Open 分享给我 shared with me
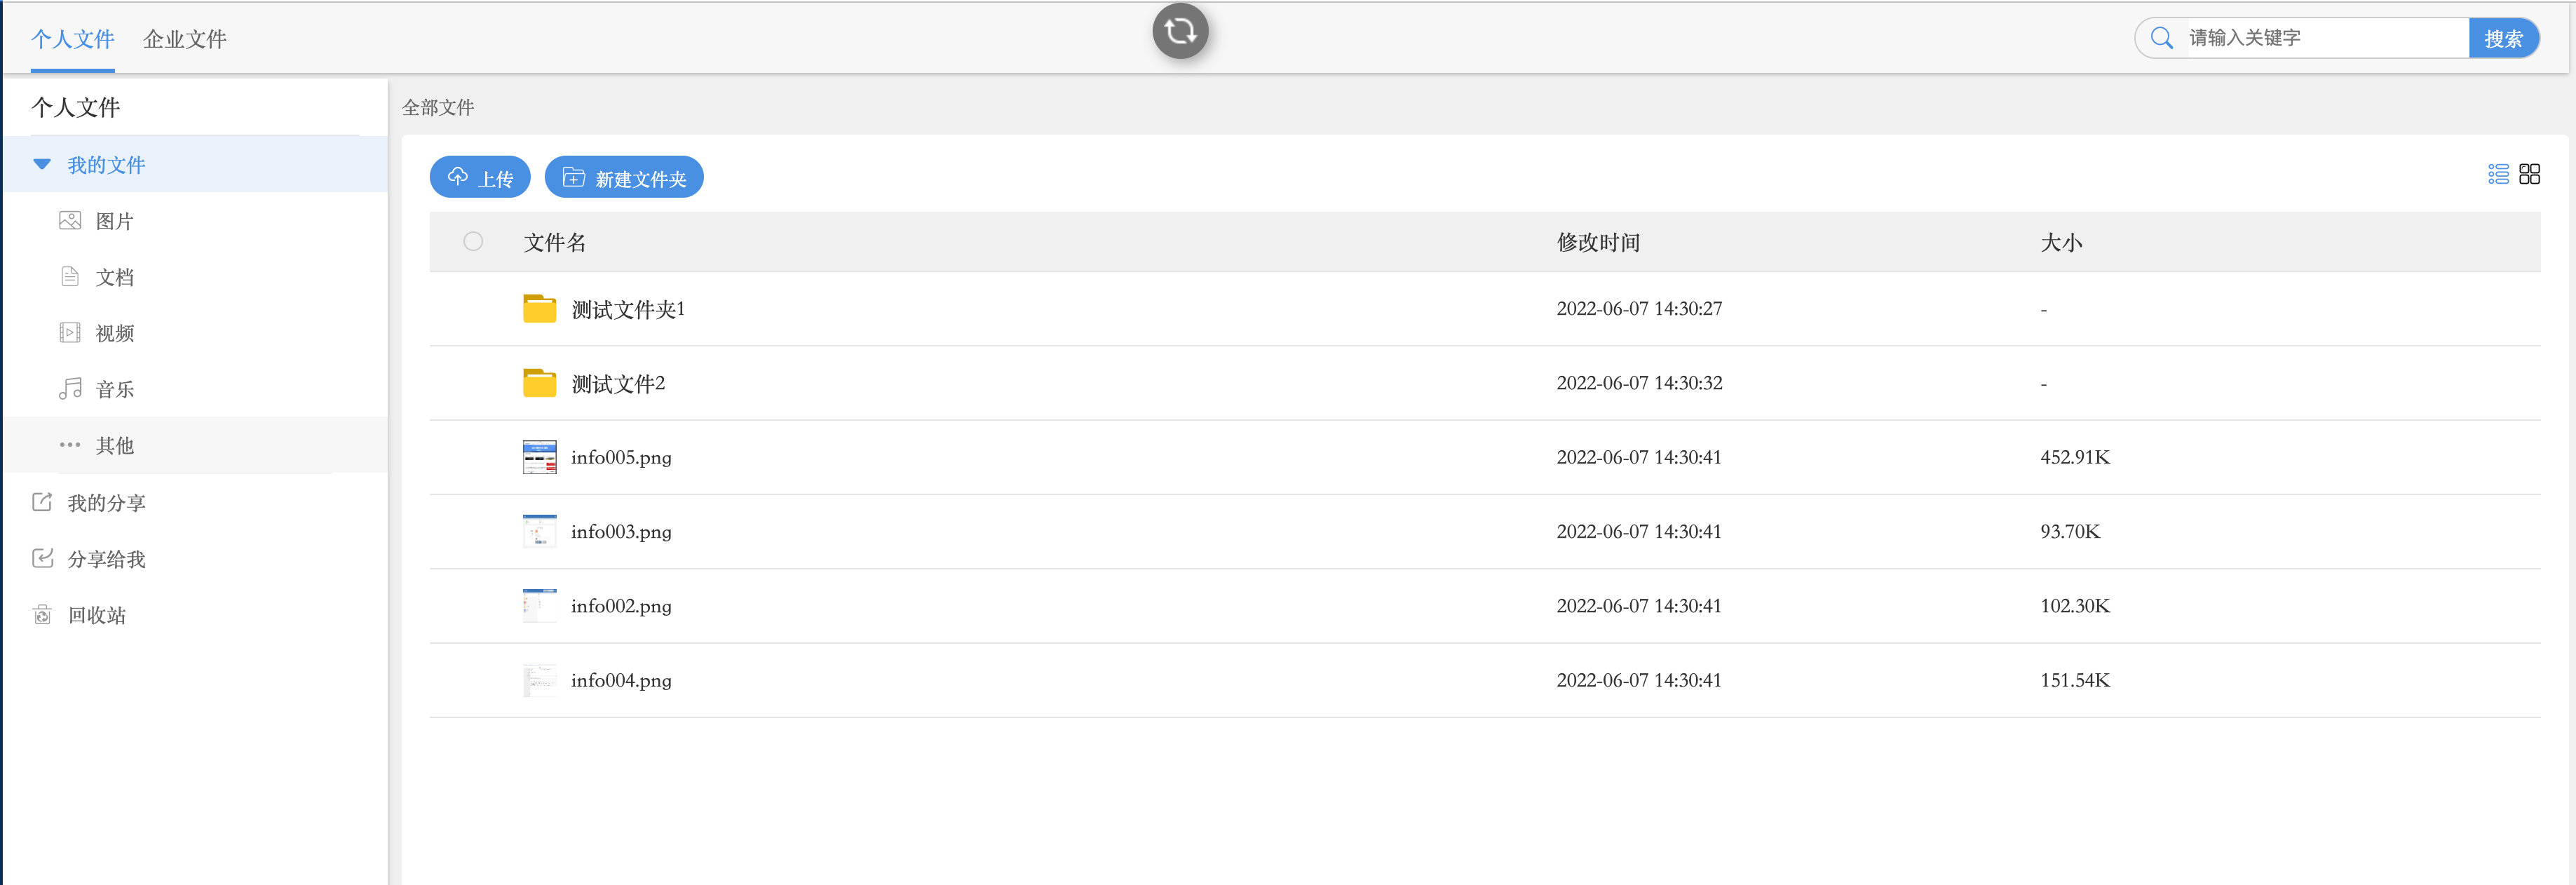The height and width of the screenshot is (885, 2576). tap(105, 559)
